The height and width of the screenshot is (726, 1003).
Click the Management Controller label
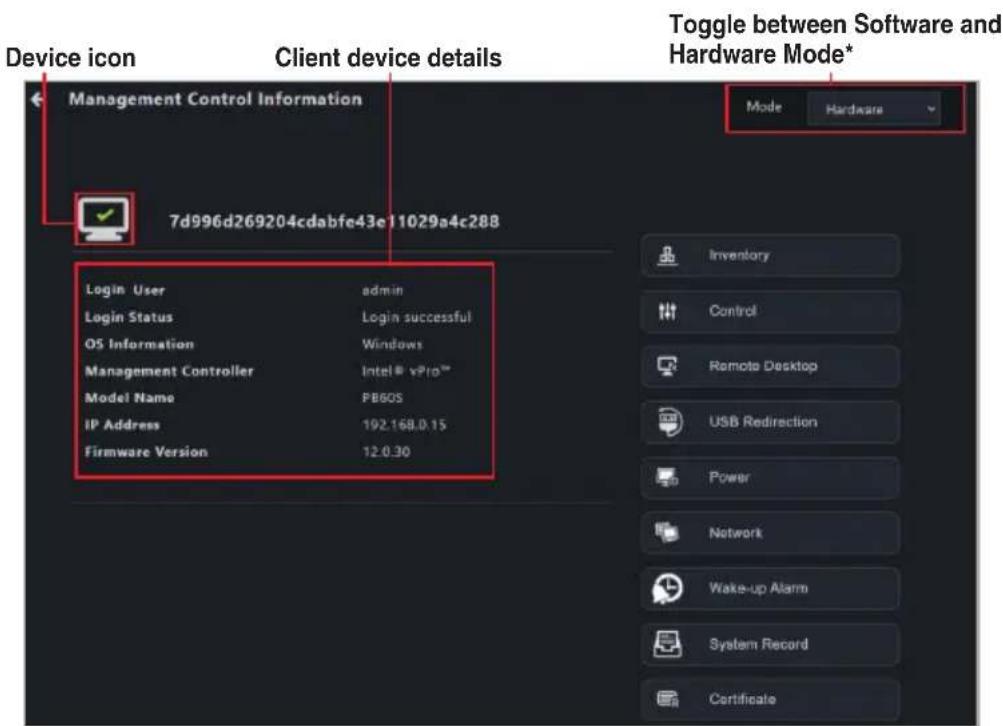click(x=169, y=371)
